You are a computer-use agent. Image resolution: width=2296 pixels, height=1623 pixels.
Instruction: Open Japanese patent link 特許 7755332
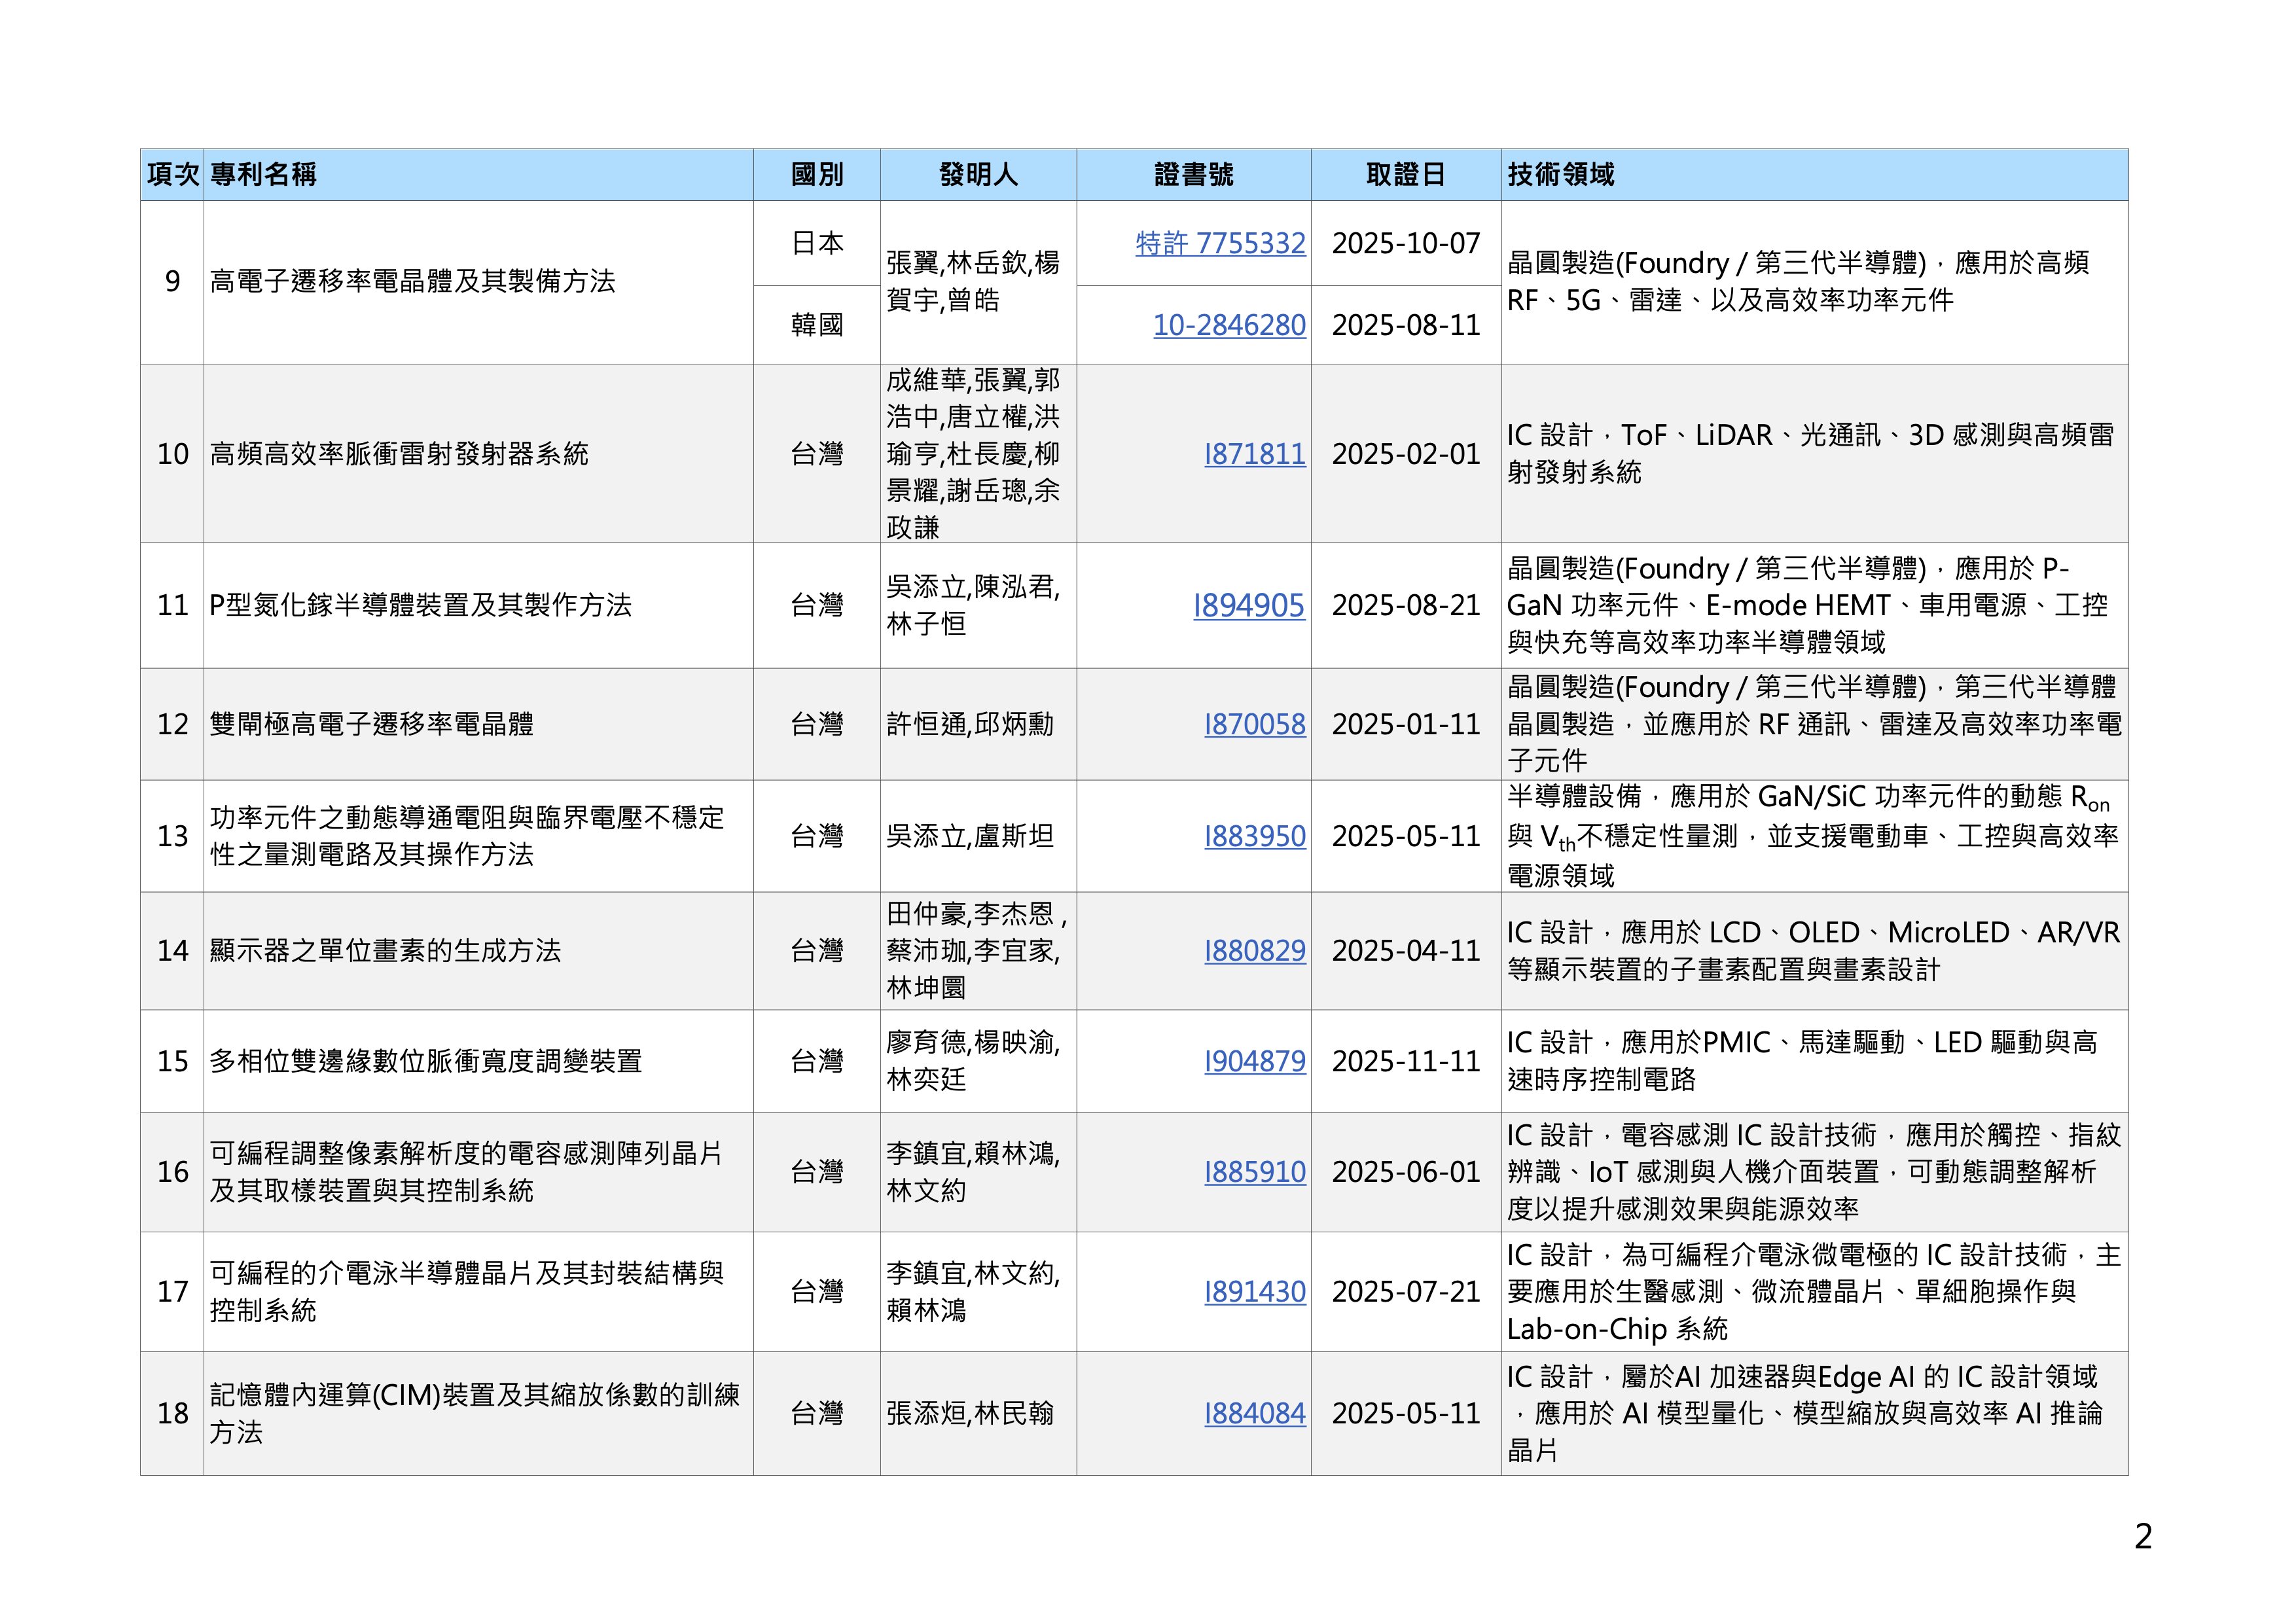[x=1220, y=243]
